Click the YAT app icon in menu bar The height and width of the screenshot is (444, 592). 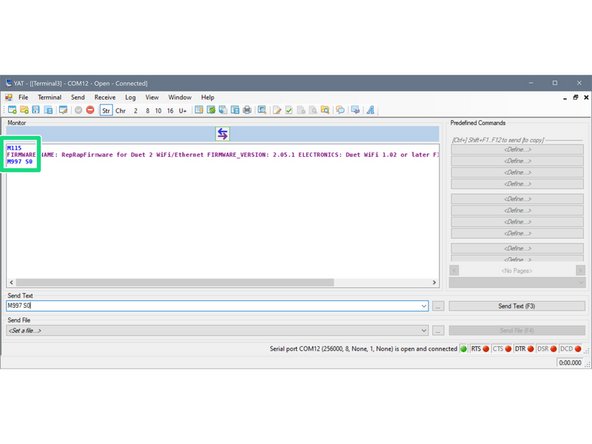pos(9,97)
